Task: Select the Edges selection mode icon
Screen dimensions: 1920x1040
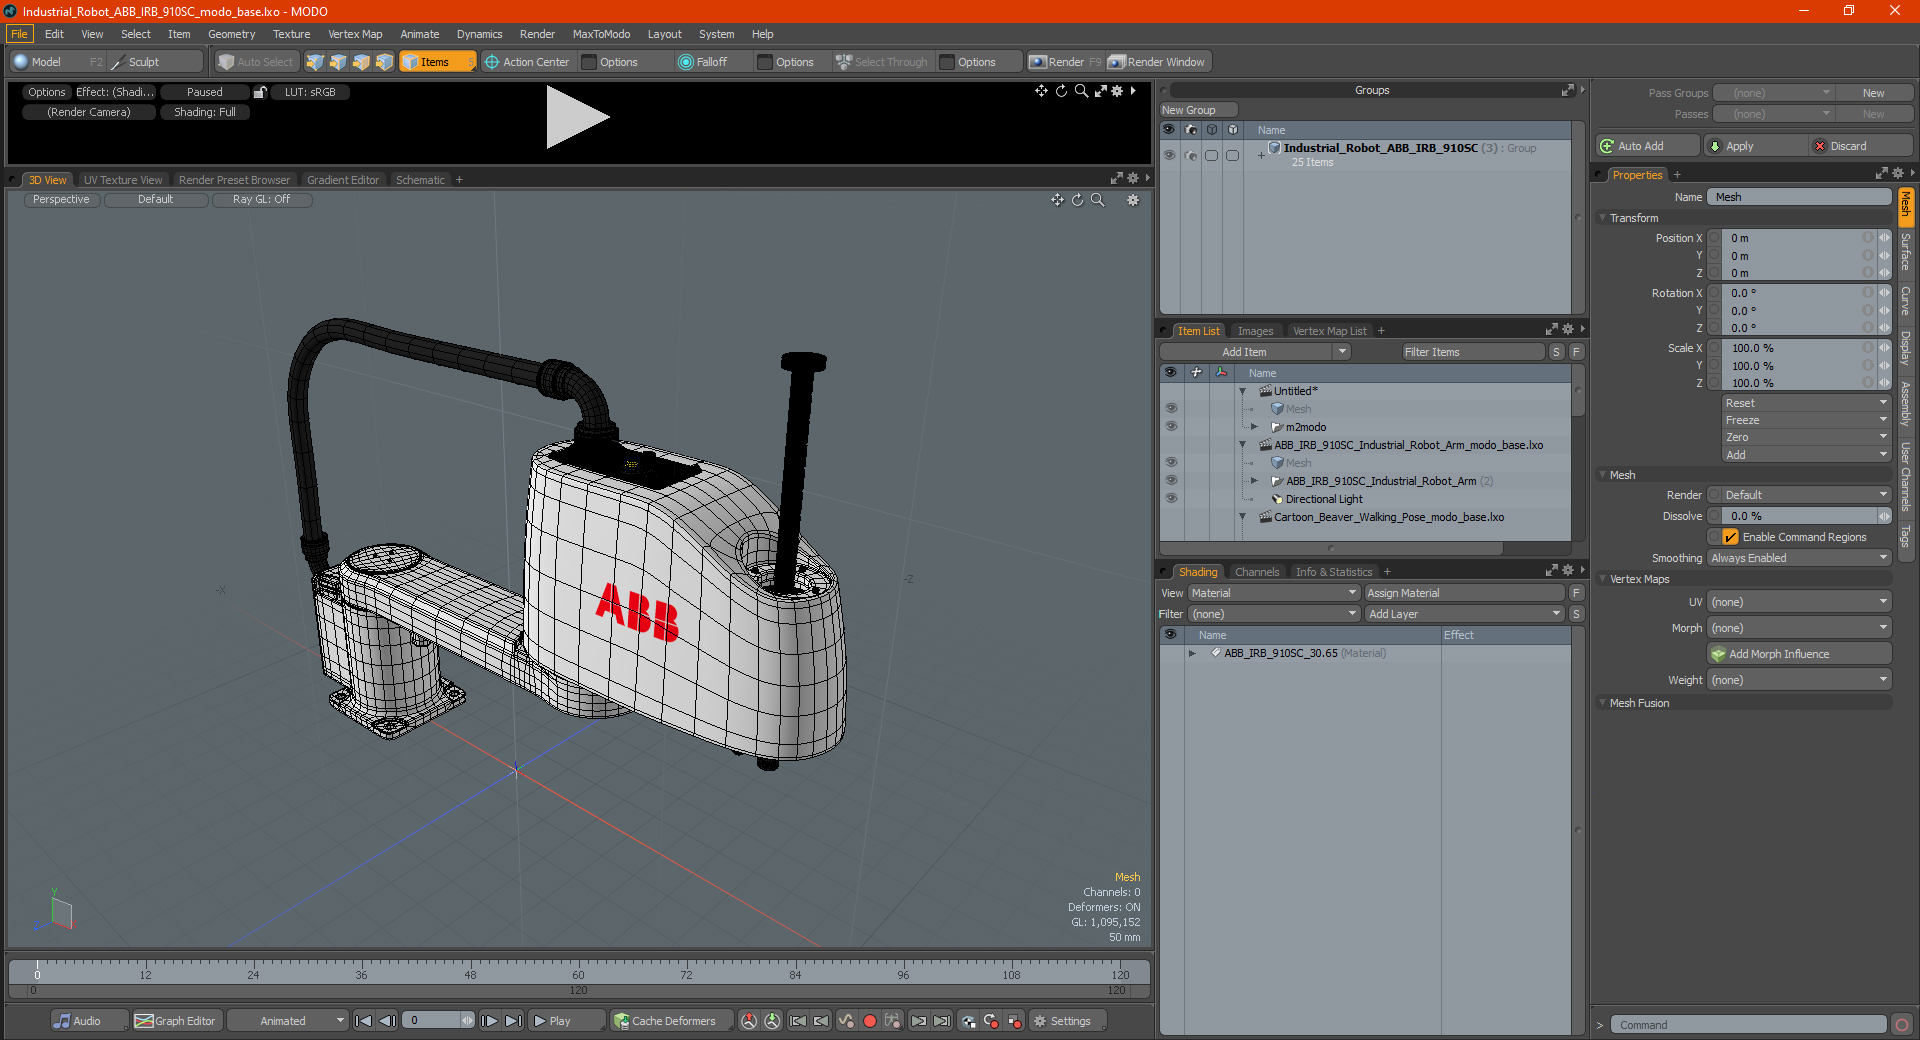Action: coord(338,62)
